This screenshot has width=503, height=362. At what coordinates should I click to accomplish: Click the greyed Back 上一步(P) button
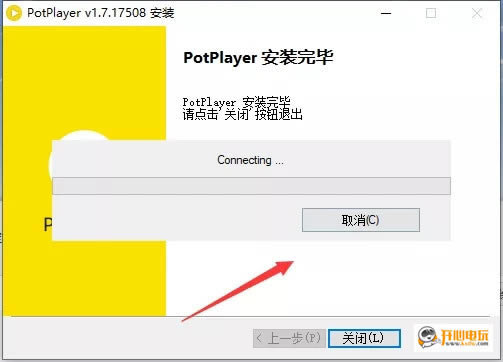(289, 338)
